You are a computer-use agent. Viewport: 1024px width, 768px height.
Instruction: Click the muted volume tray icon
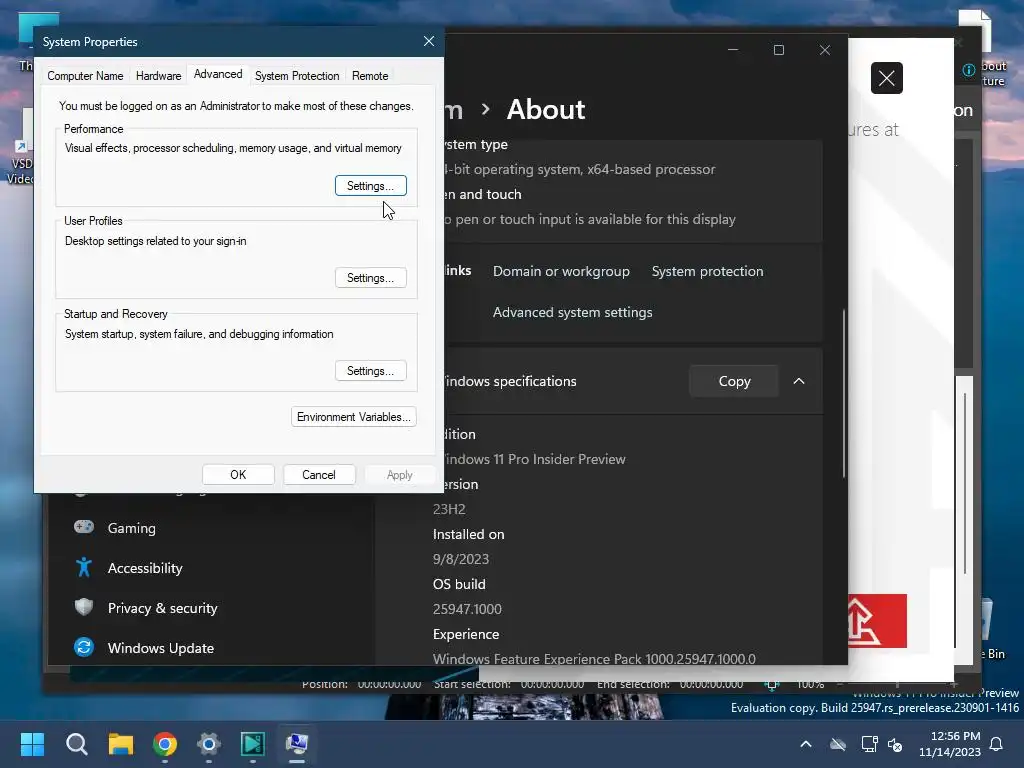click(x=895, y=744)
